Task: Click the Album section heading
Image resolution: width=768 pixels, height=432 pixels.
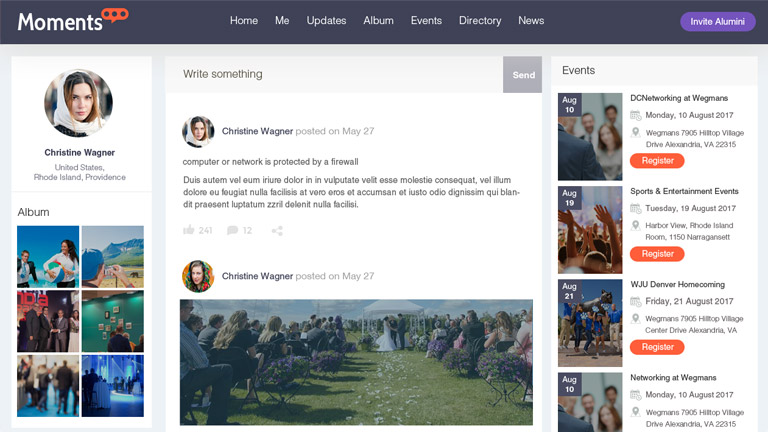Action: (x=33, y=212)
